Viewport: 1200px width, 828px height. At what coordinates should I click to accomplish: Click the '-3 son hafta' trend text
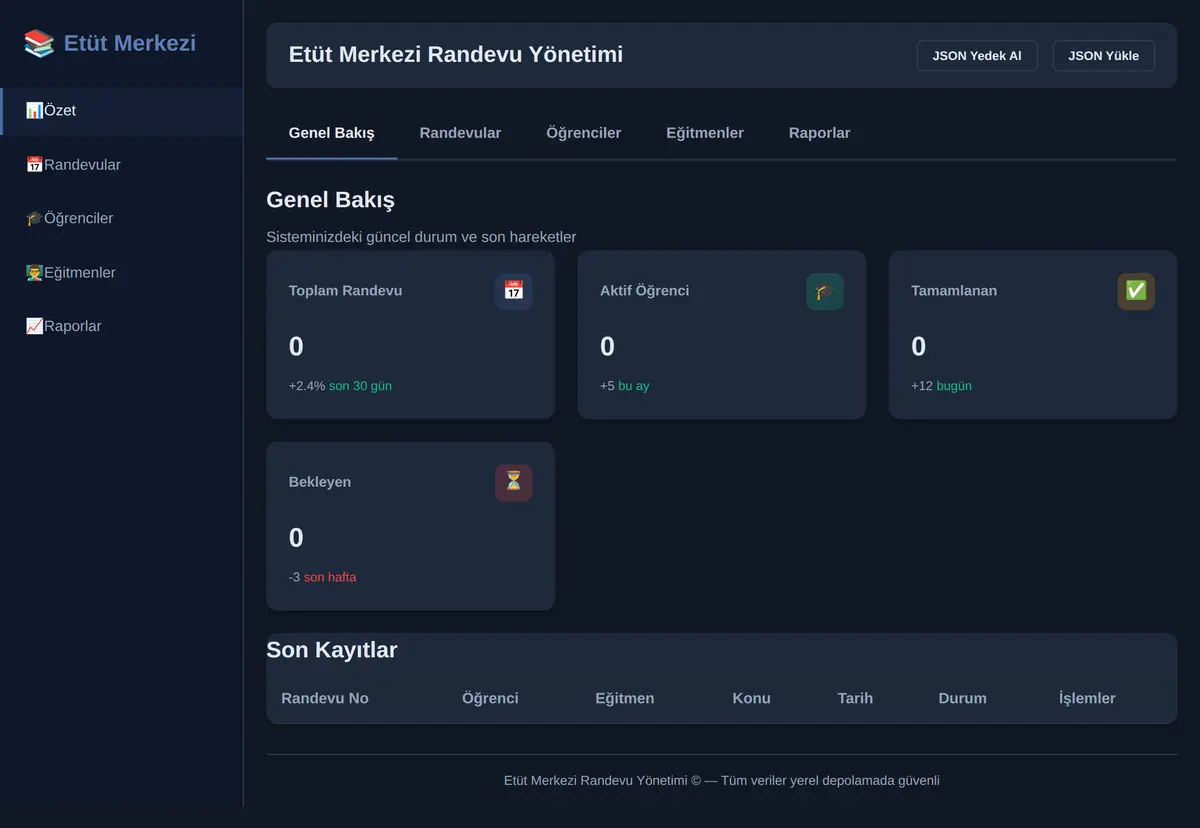[x=322, y=577]
